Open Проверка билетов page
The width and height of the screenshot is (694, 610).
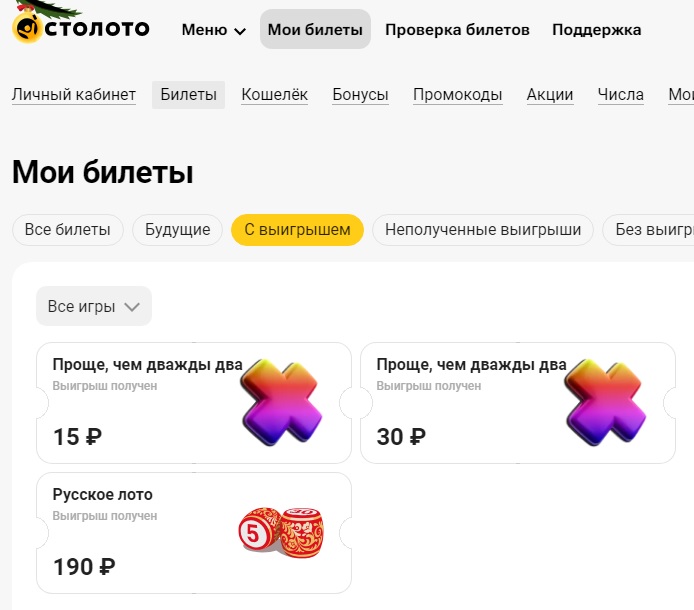tap(457, 30)
